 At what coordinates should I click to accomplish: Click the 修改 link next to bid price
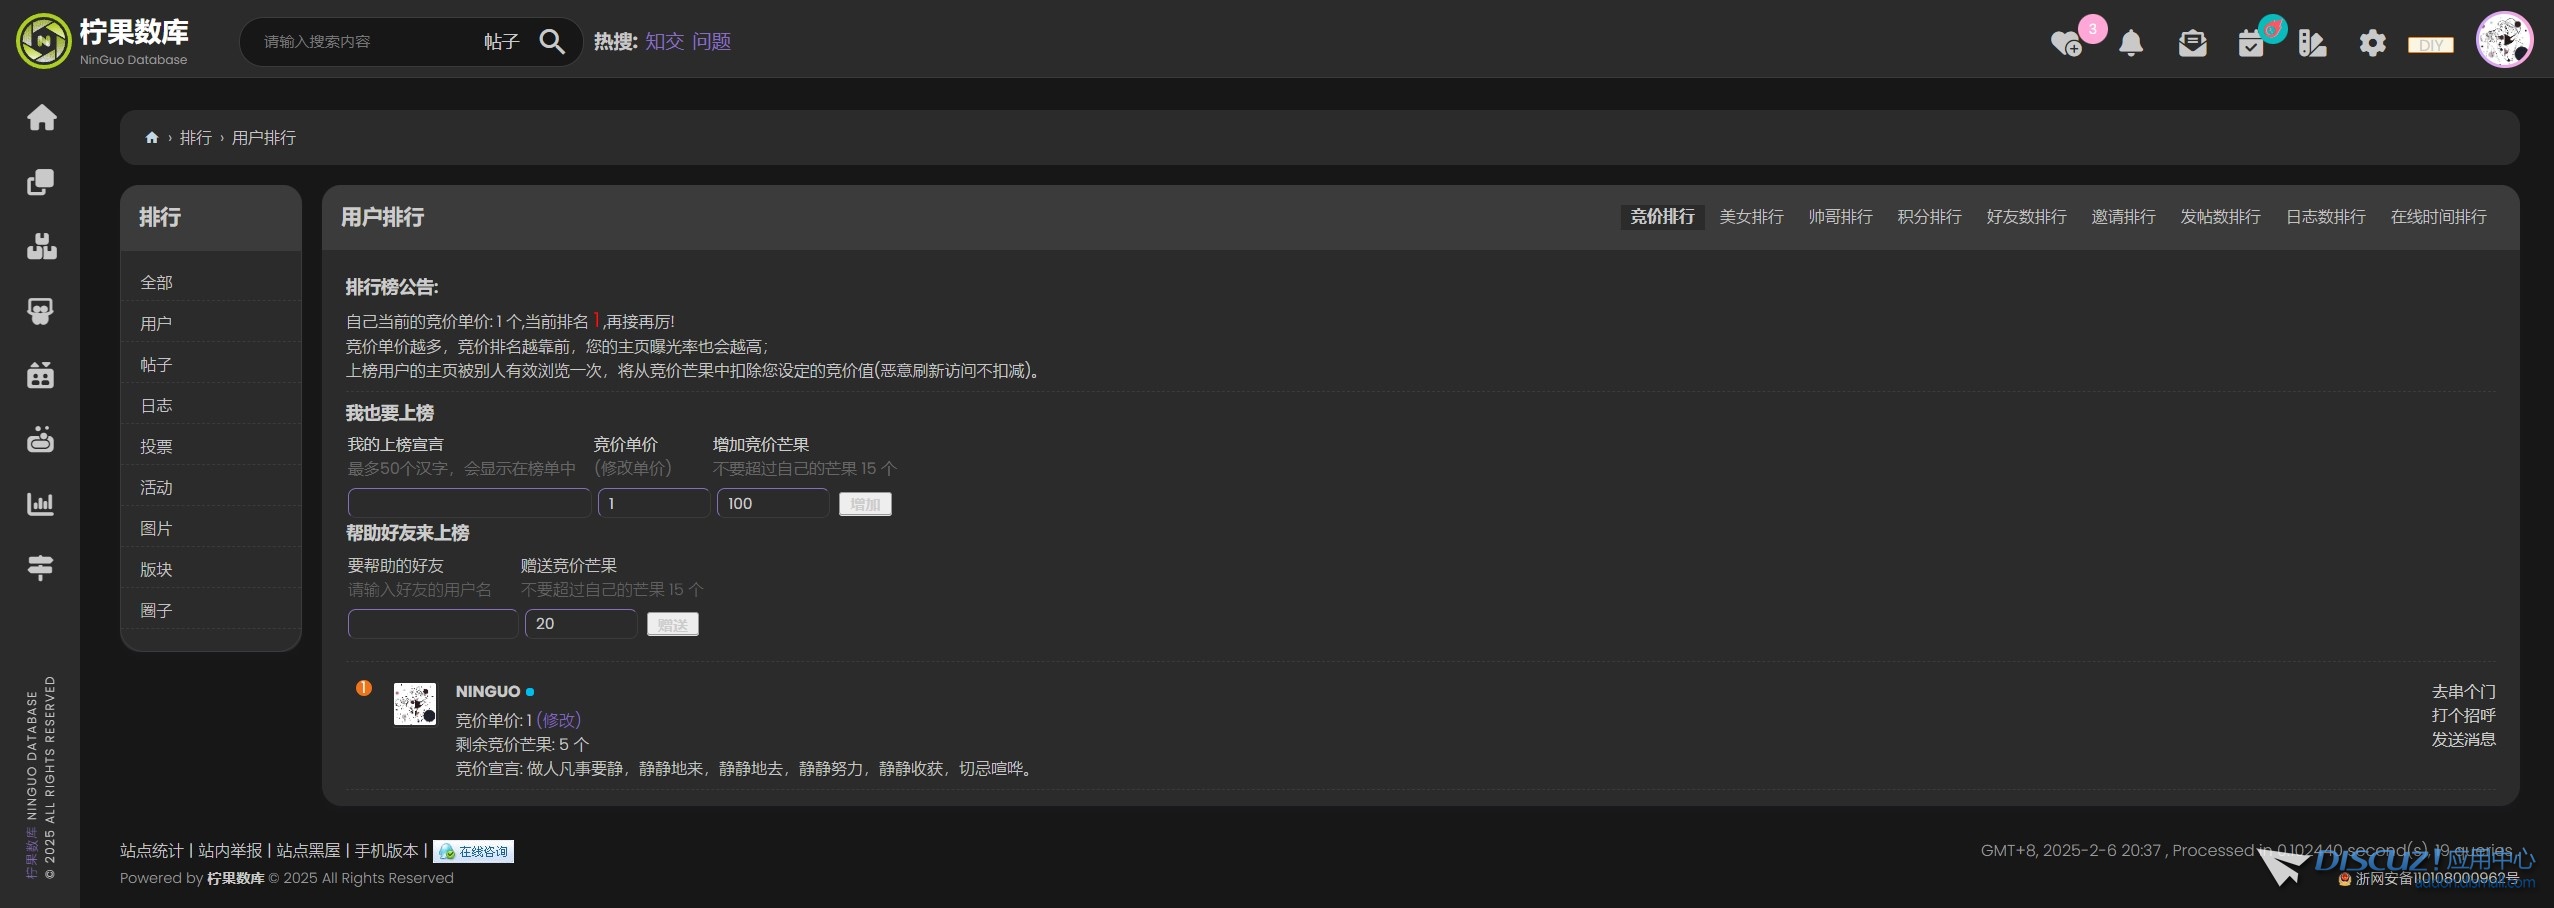(x=558, y=720)
